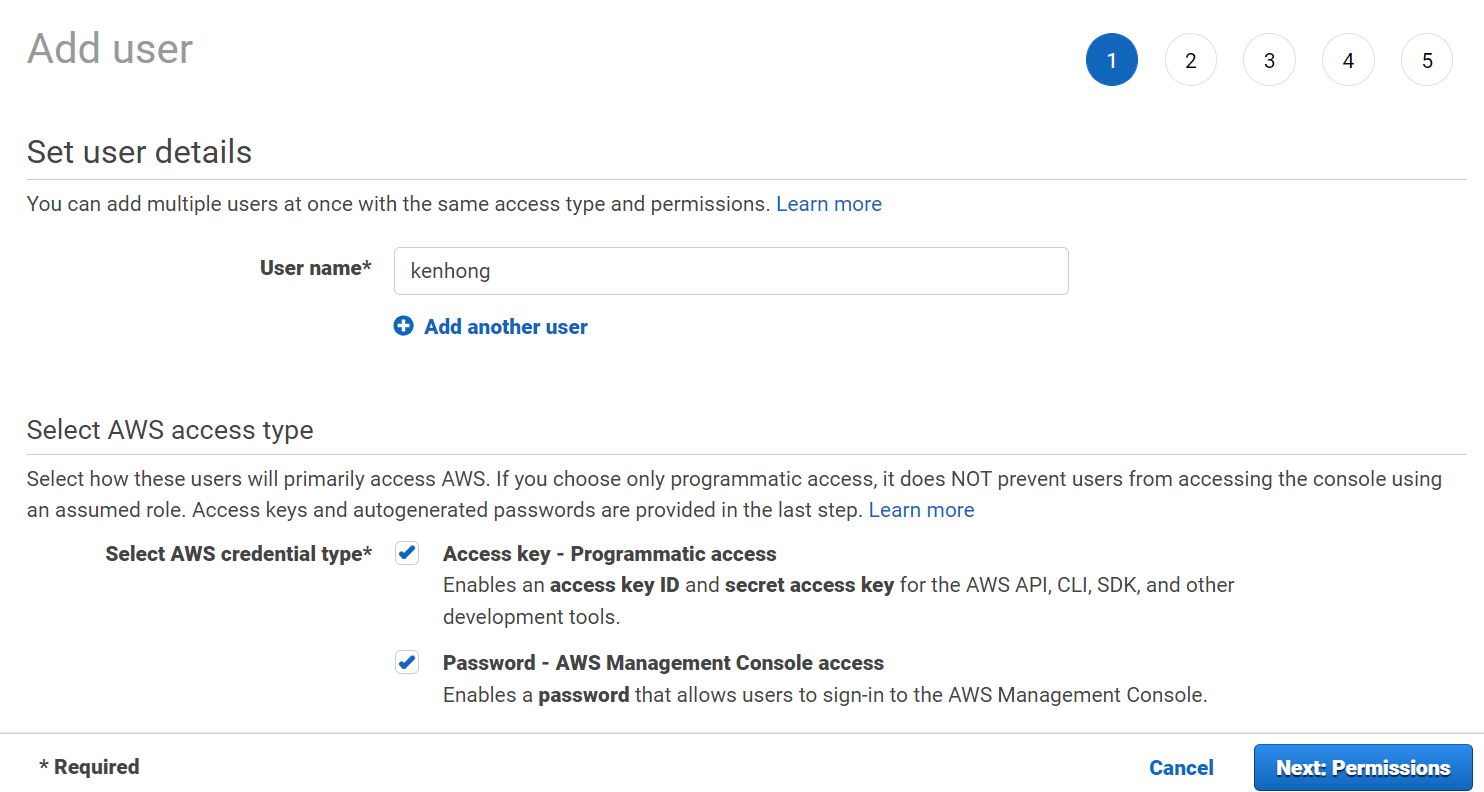Image resolution: width=1484 pixels, height=792 pixels.
Task: Open step 4 of Add user wizard
Action: (x=1348, y=60)
